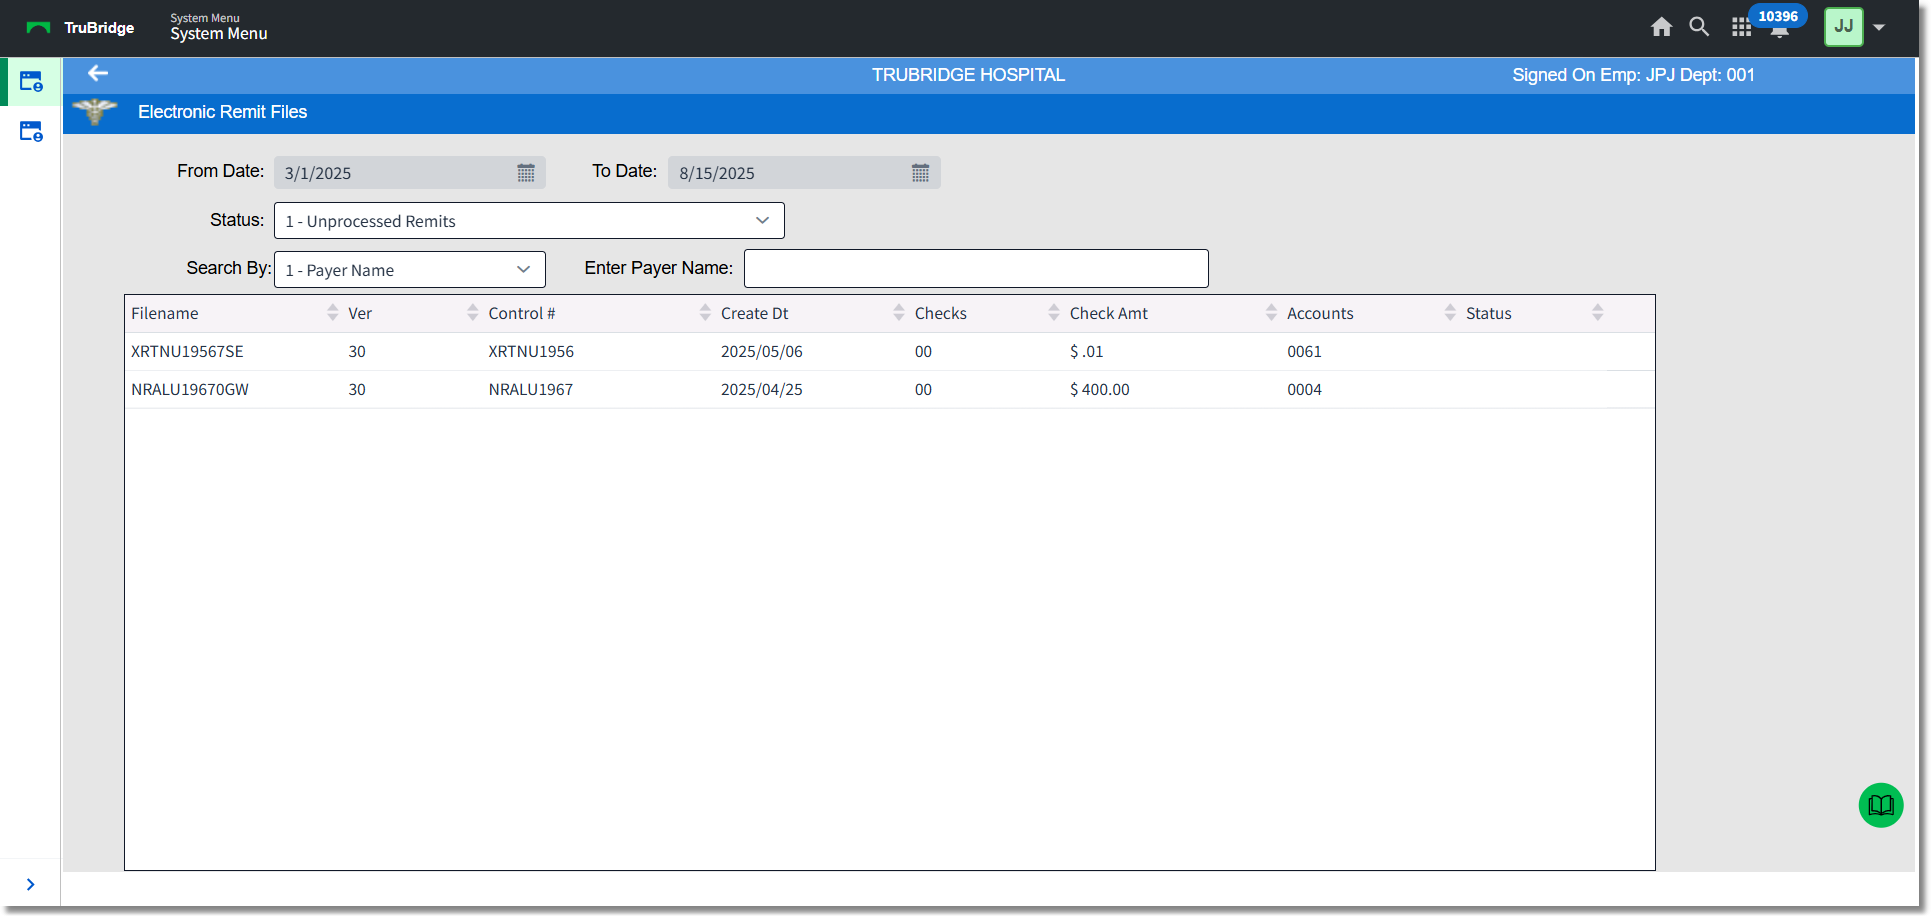The image size is (1931, 918).
Task: Open the Home icon in the header
Action: click(x=1661, y=27)
